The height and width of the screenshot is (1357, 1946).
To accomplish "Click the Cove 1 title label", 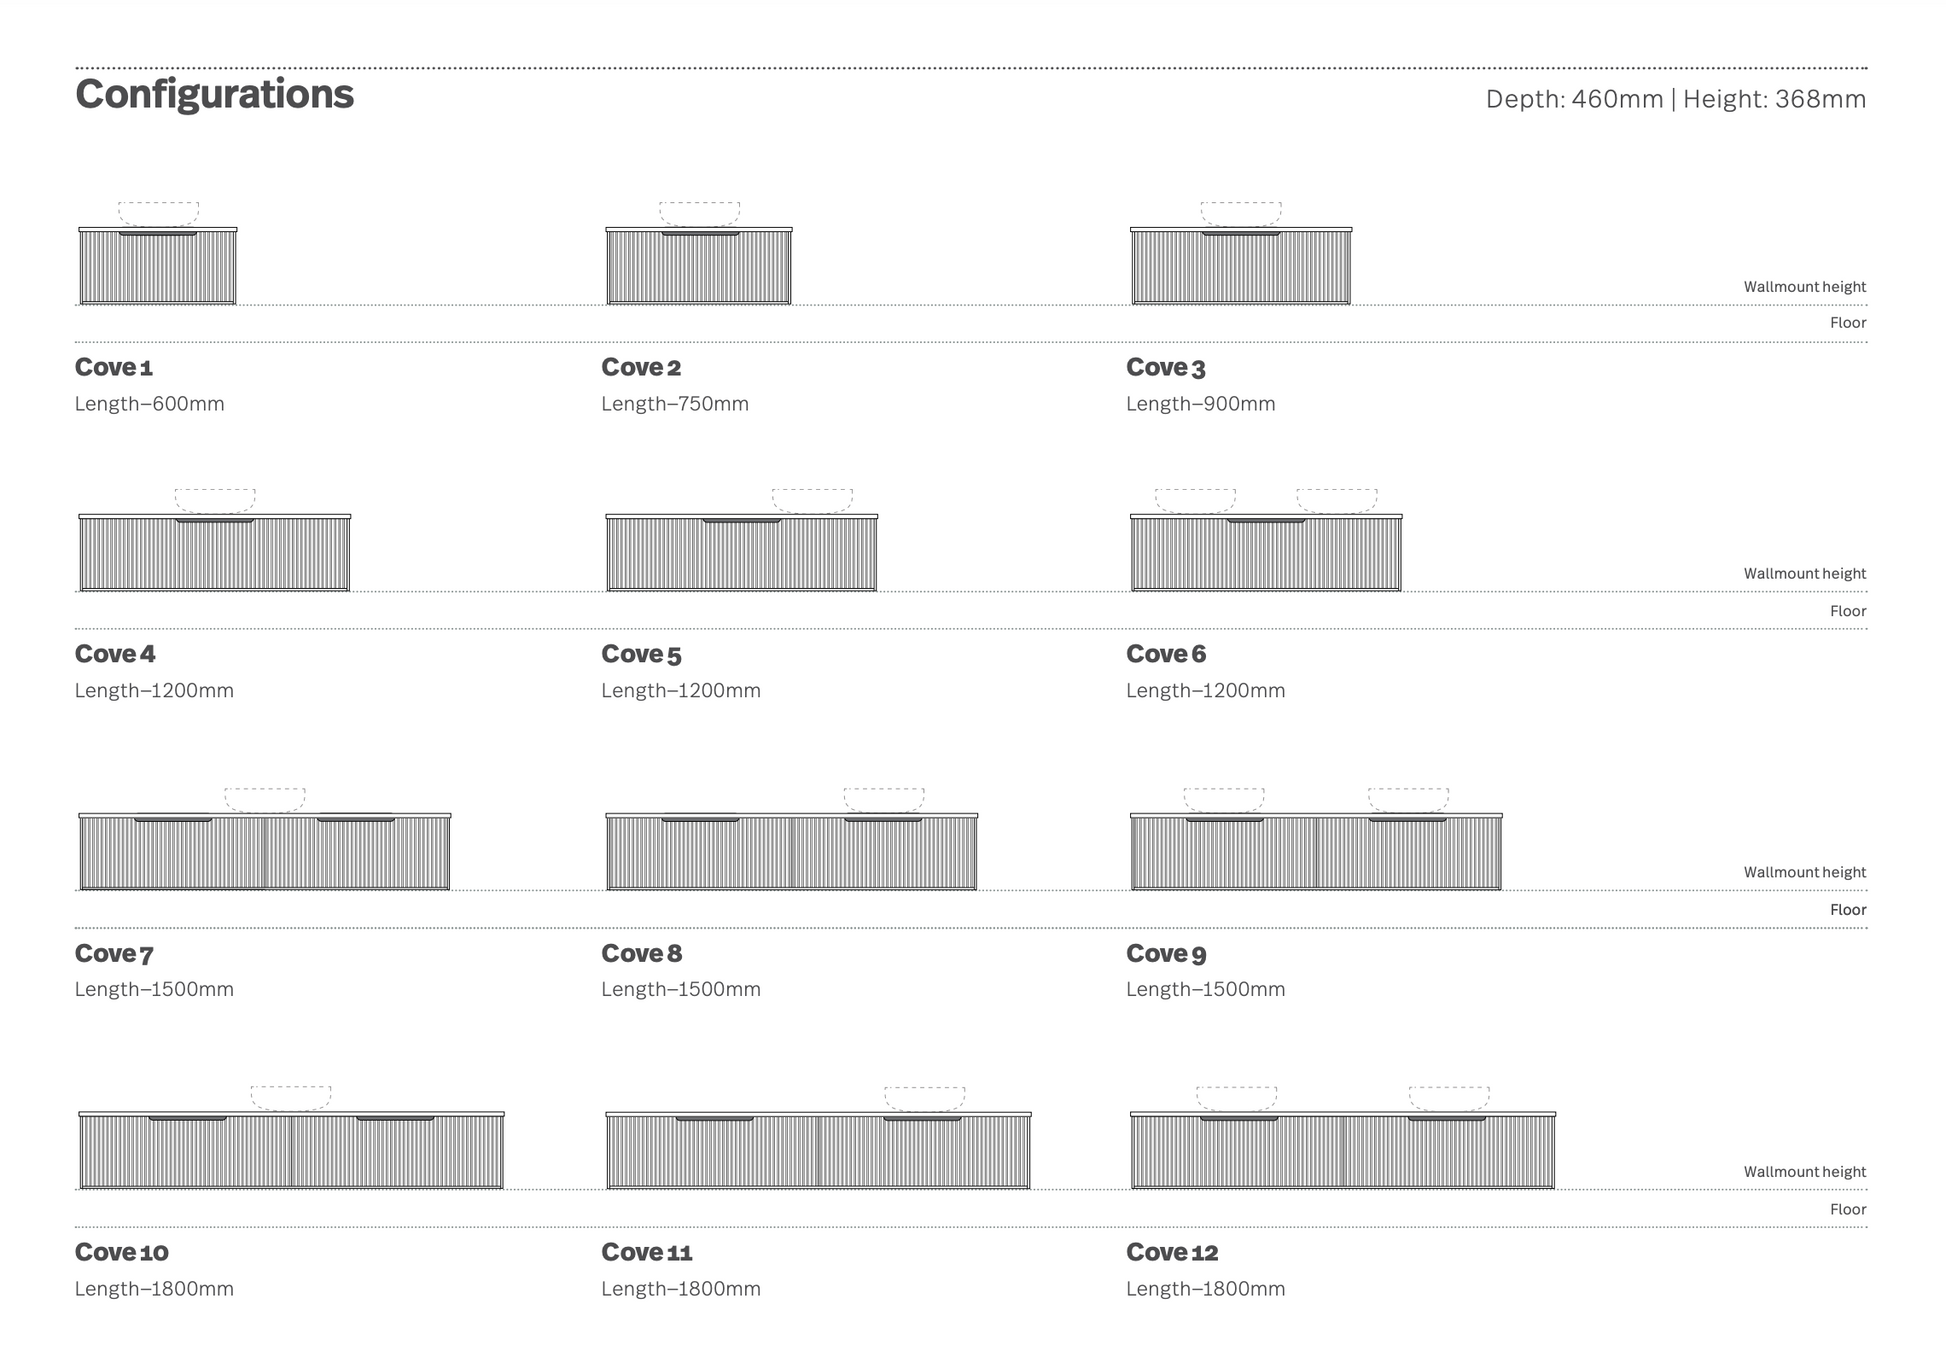I will [x=114, y=367].
